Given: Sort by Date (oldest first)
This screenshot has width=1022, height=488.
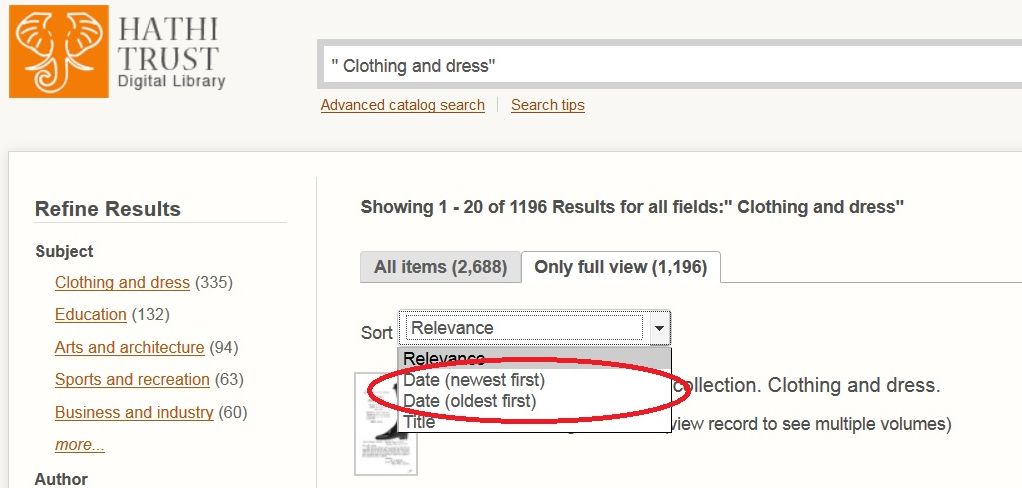Looking at the screenshot, I should tap(469, 401).
